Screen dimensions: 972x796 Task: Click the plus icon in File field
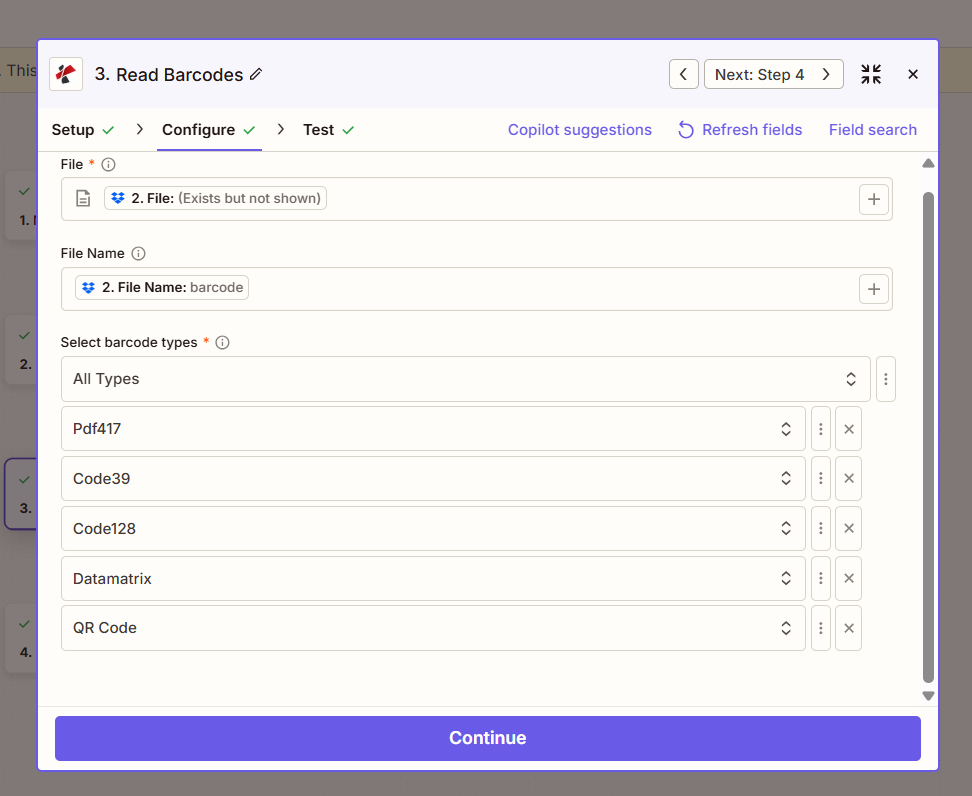[873, 199]
